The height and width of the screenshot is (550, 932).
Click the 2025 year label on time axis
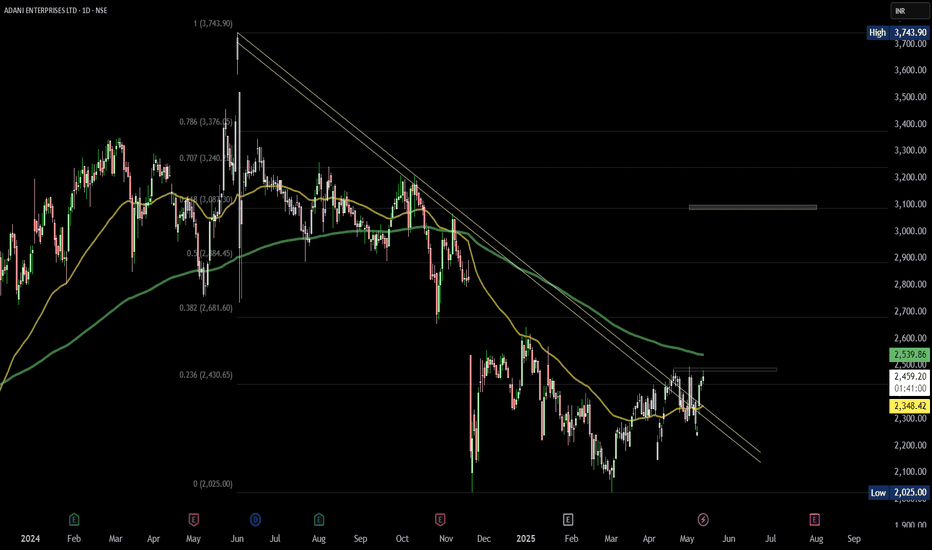(525, 539)
